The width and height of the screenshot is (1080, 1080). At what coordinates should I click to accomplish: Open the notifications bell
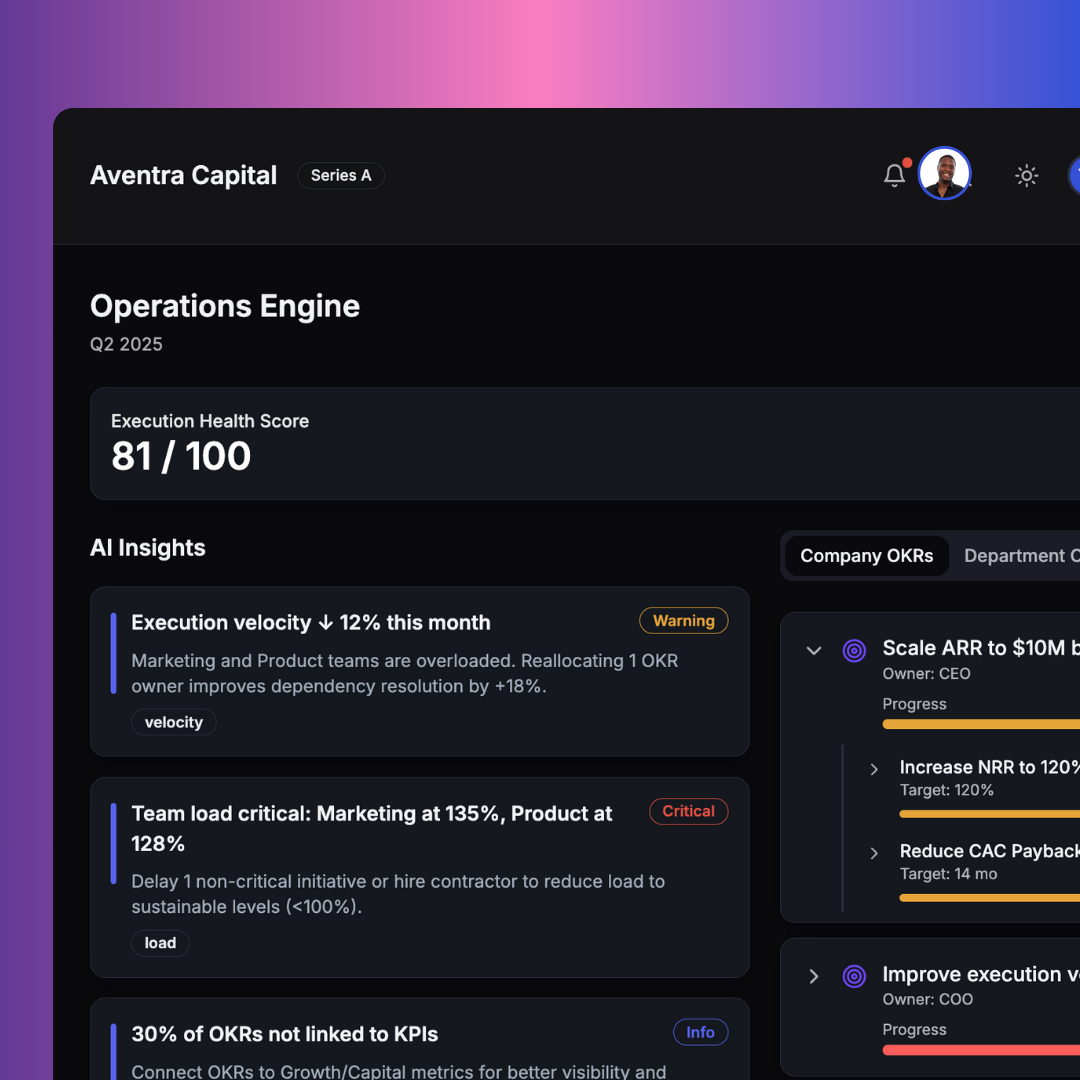[x=894, y=175]
